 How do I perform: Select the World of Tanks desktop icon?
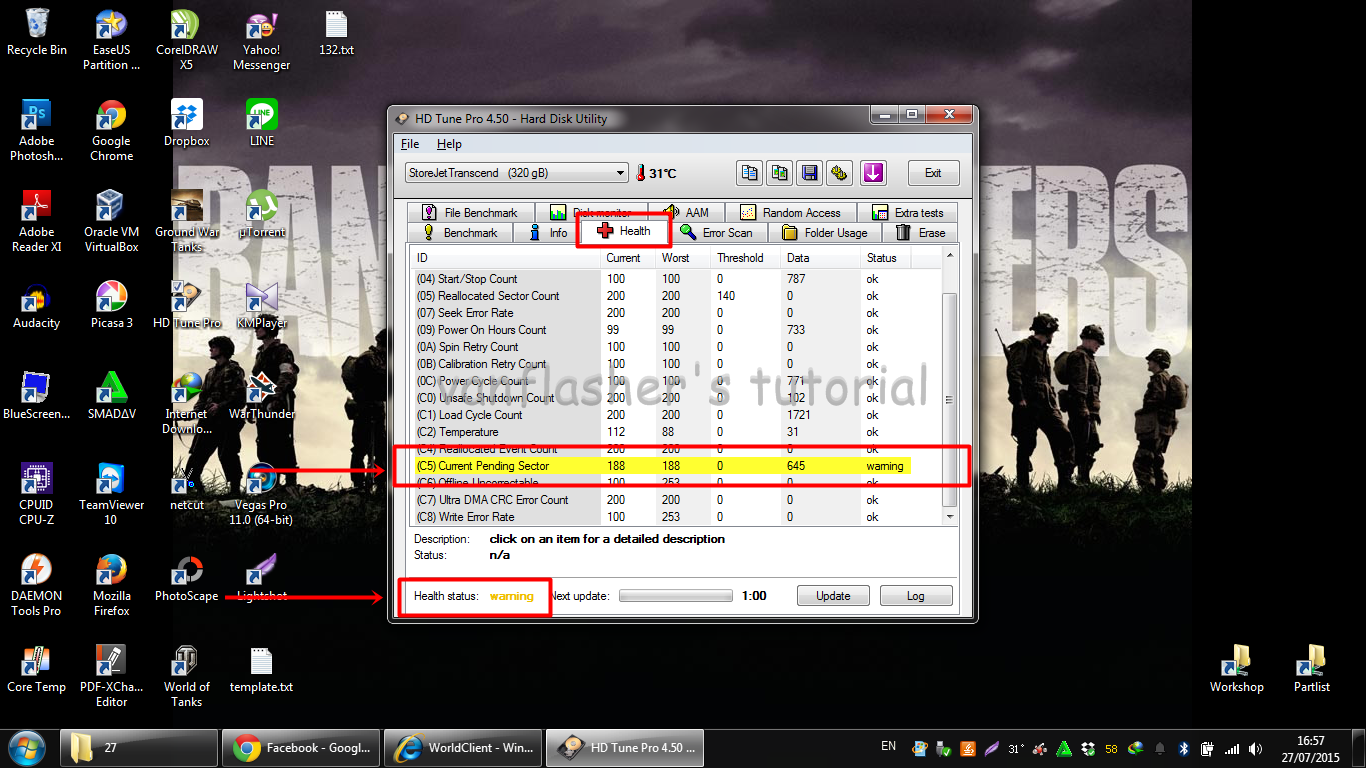pyautogui.click(x=186, y=677)
